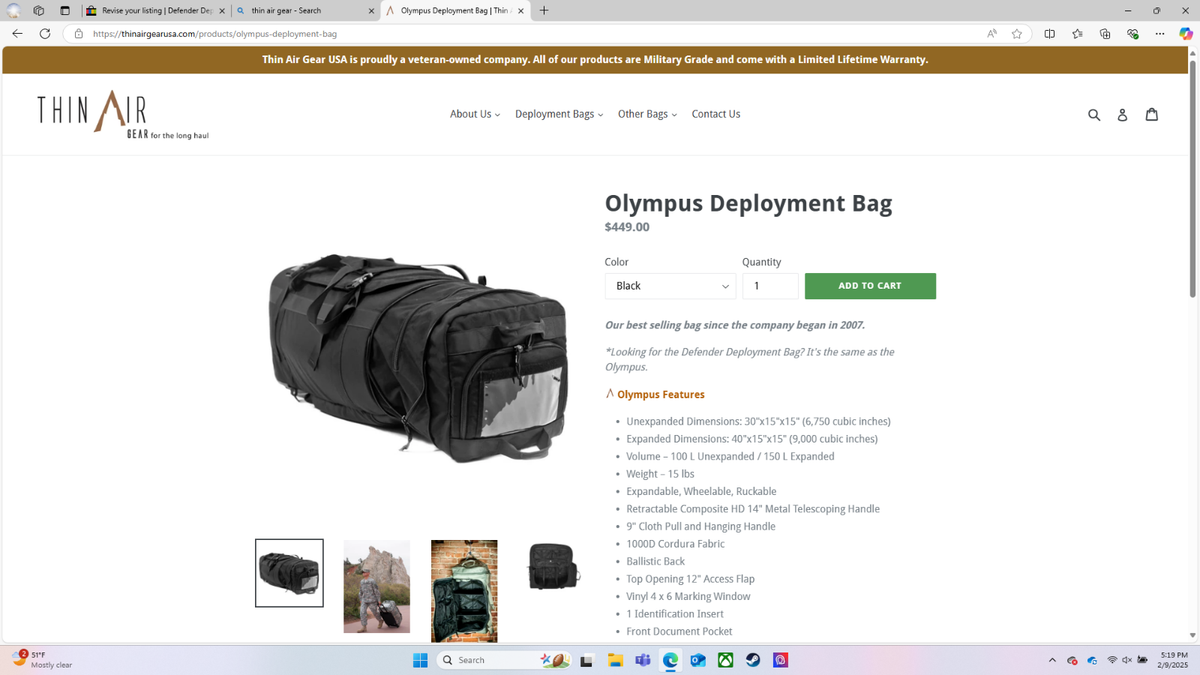1200x675 pixels.
Task: Click the Edge profile avatar icon
Action: (14, 11)
